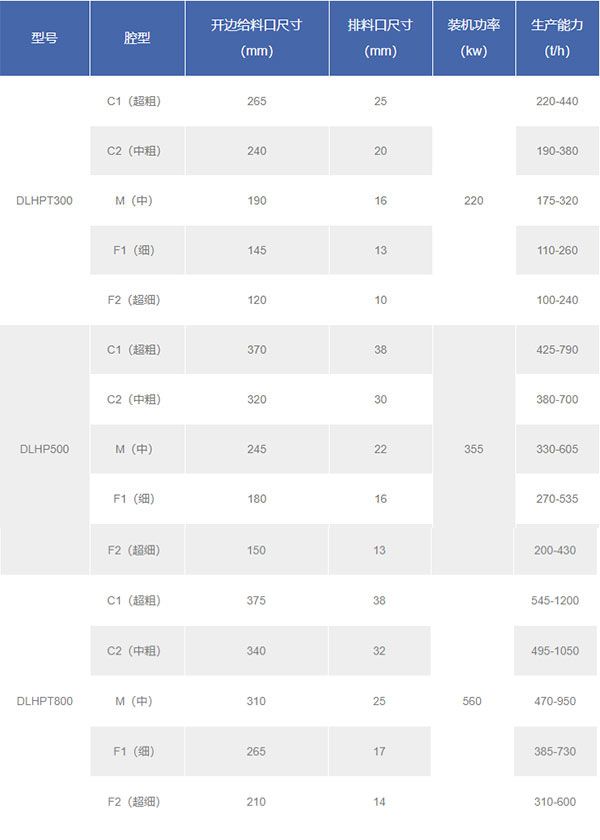The image size is (600, 840).
Task: Select capacity value 545-1200
Action: click(555, 601)
